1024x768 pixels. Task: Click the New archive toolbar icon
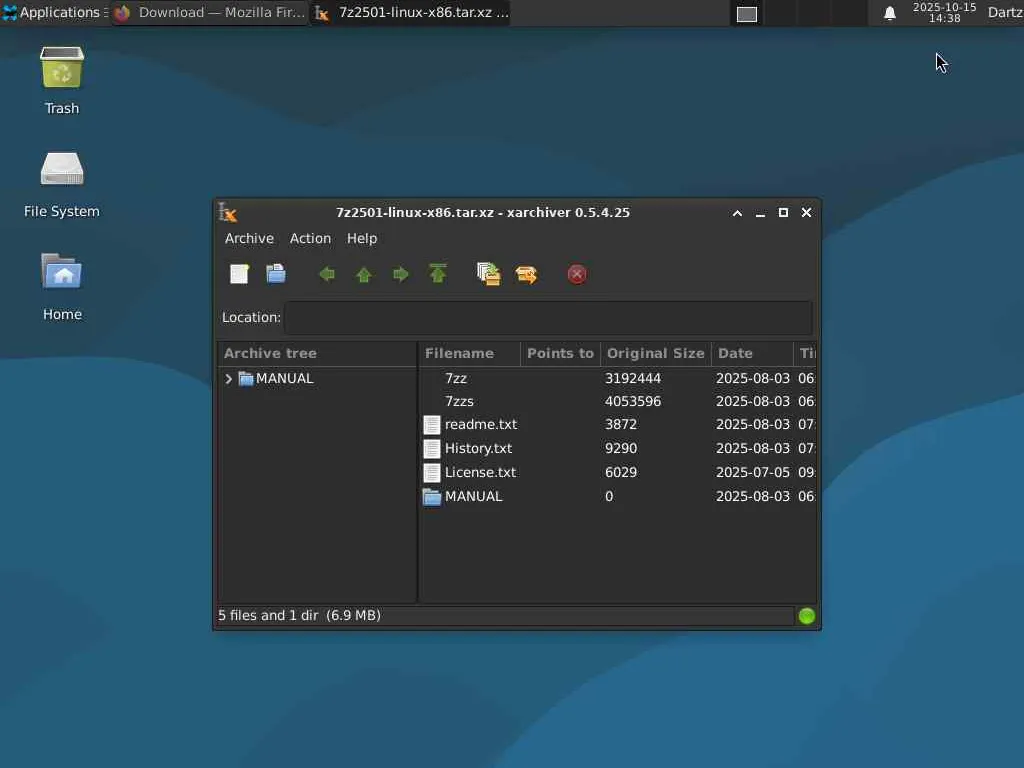click(x=239, y=274)
